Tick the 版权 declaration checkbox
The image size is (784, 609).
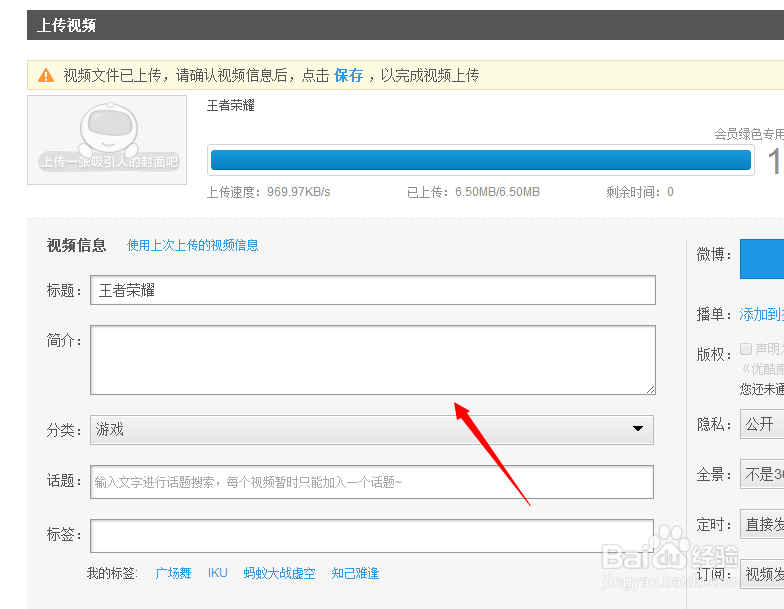(746, 348)
